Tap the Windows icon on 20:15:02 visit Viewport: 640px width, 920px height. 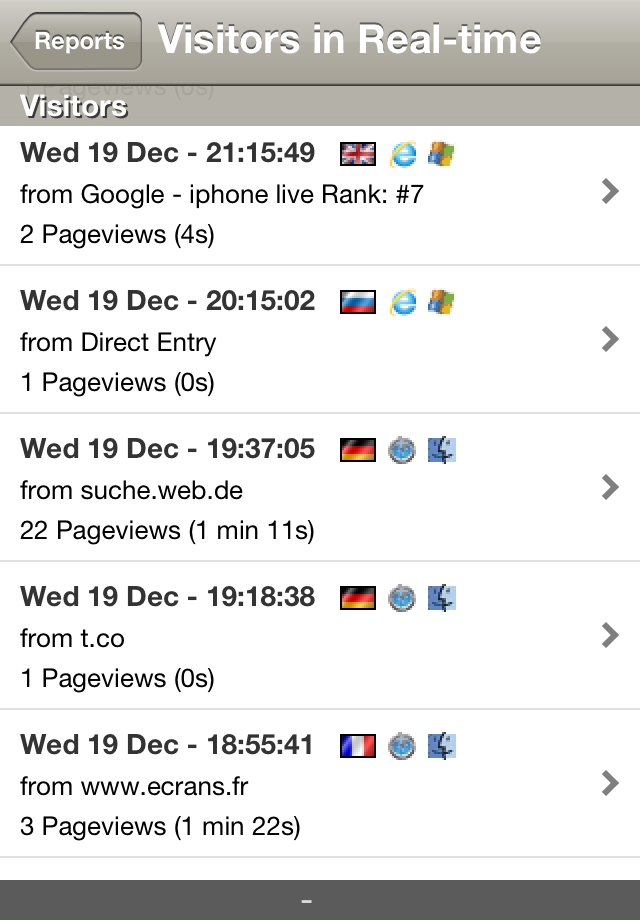click(441, 302)
